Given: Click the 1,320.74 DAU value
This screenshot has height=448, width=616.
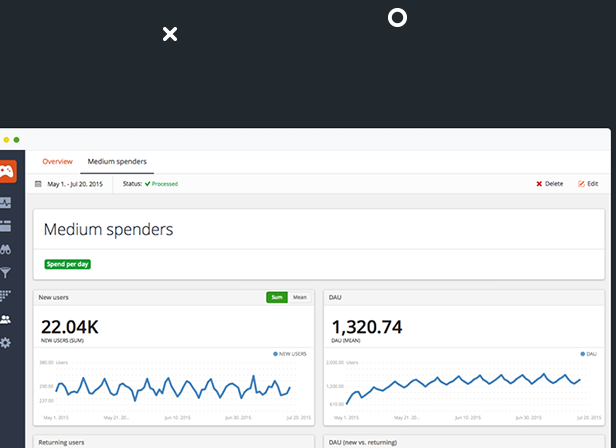Looking at the screenshot, I should coord(367,327).
